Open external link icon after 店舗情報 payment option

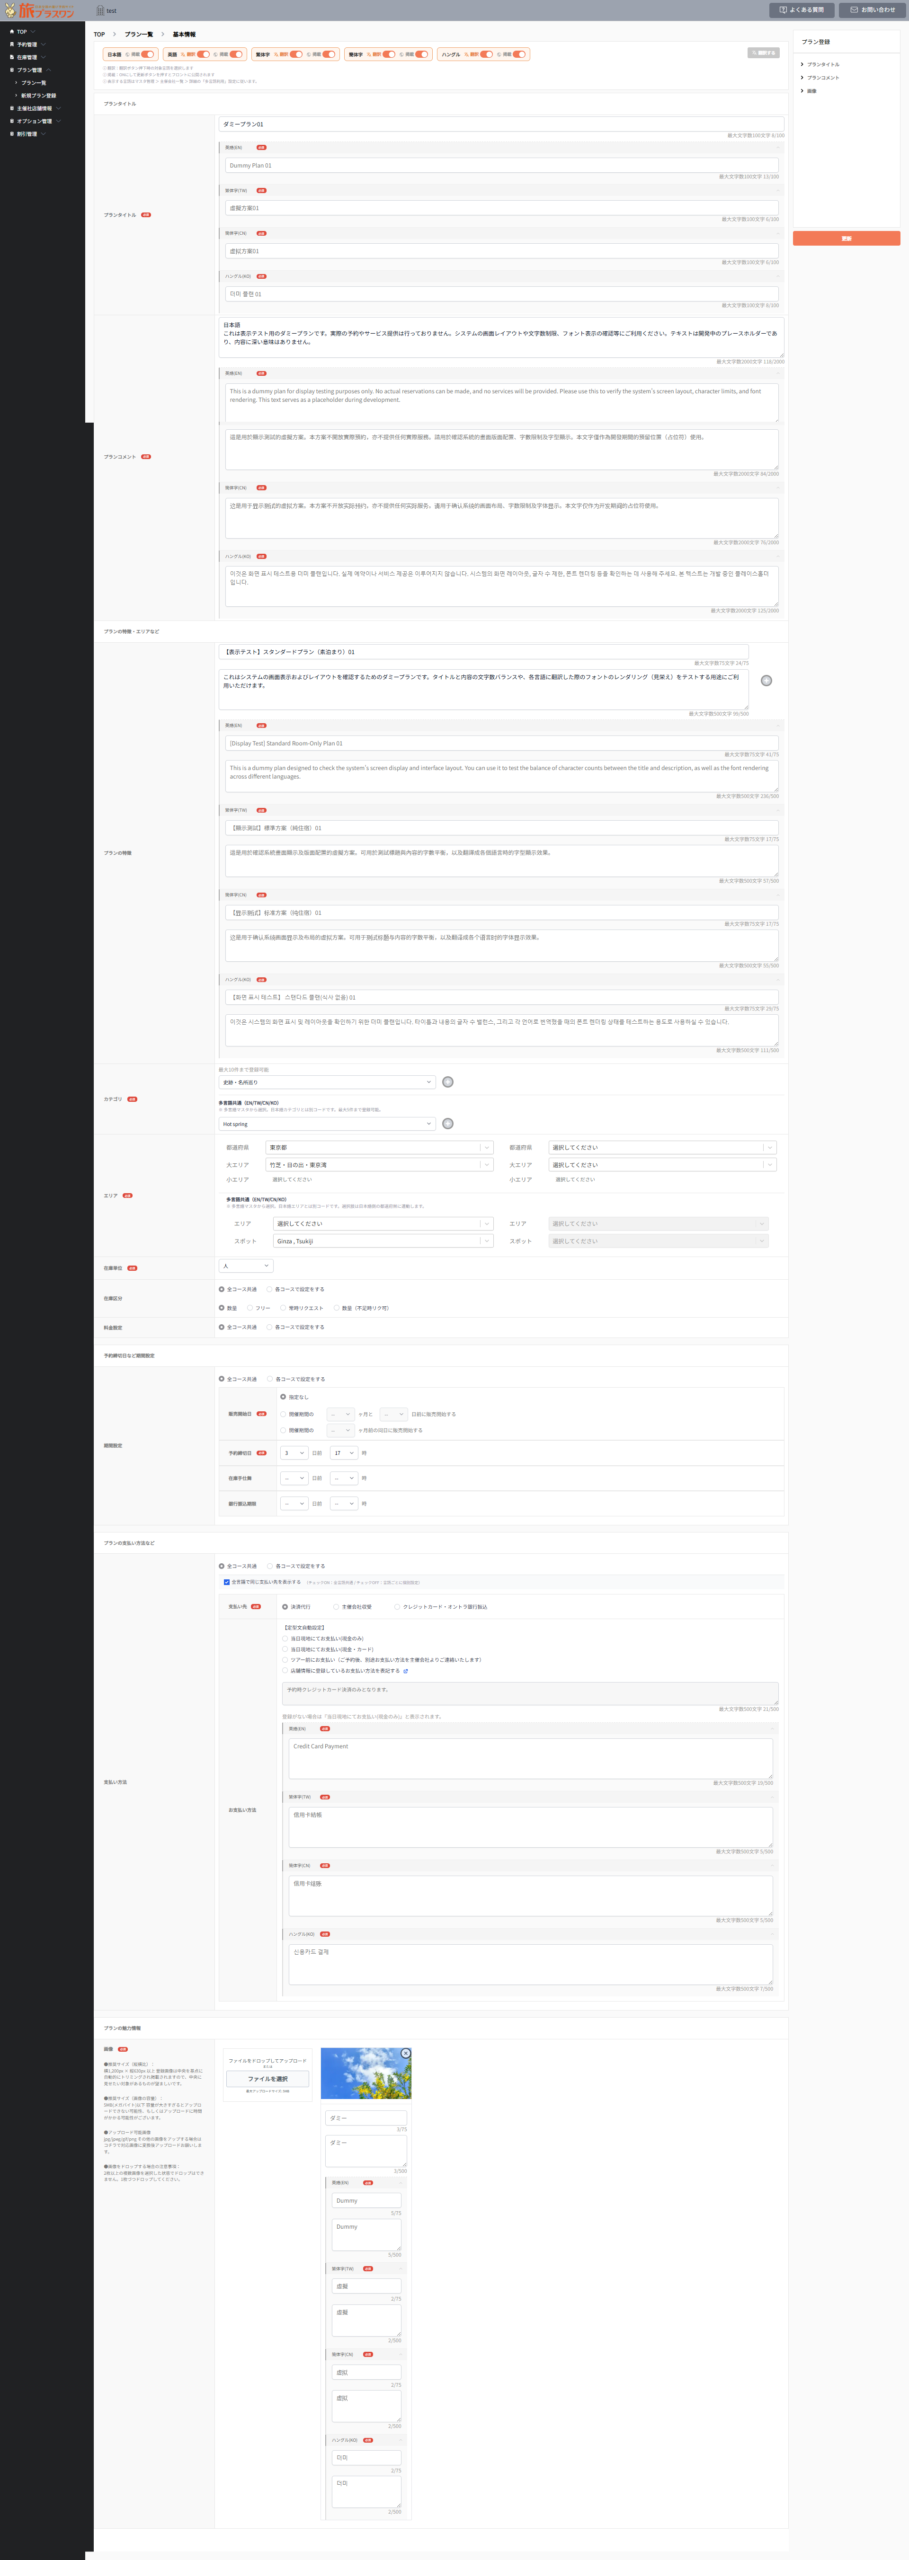tap(405, 1671)
